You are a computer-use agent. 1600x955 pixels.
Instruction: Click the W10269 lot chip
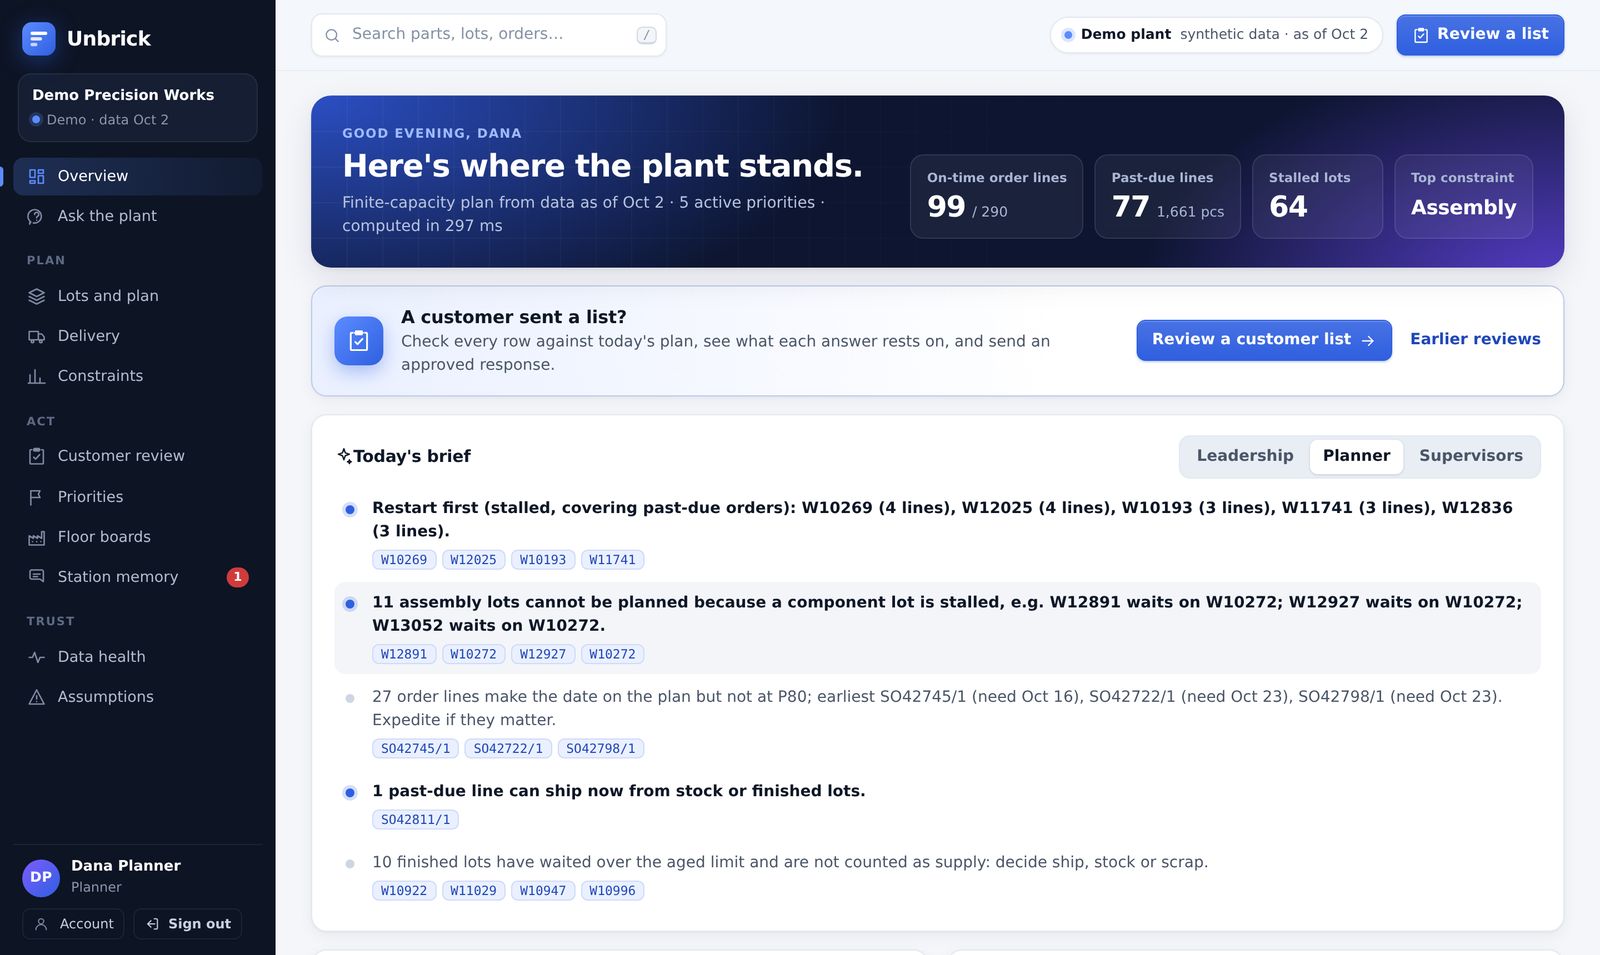(x=404, y=560)
